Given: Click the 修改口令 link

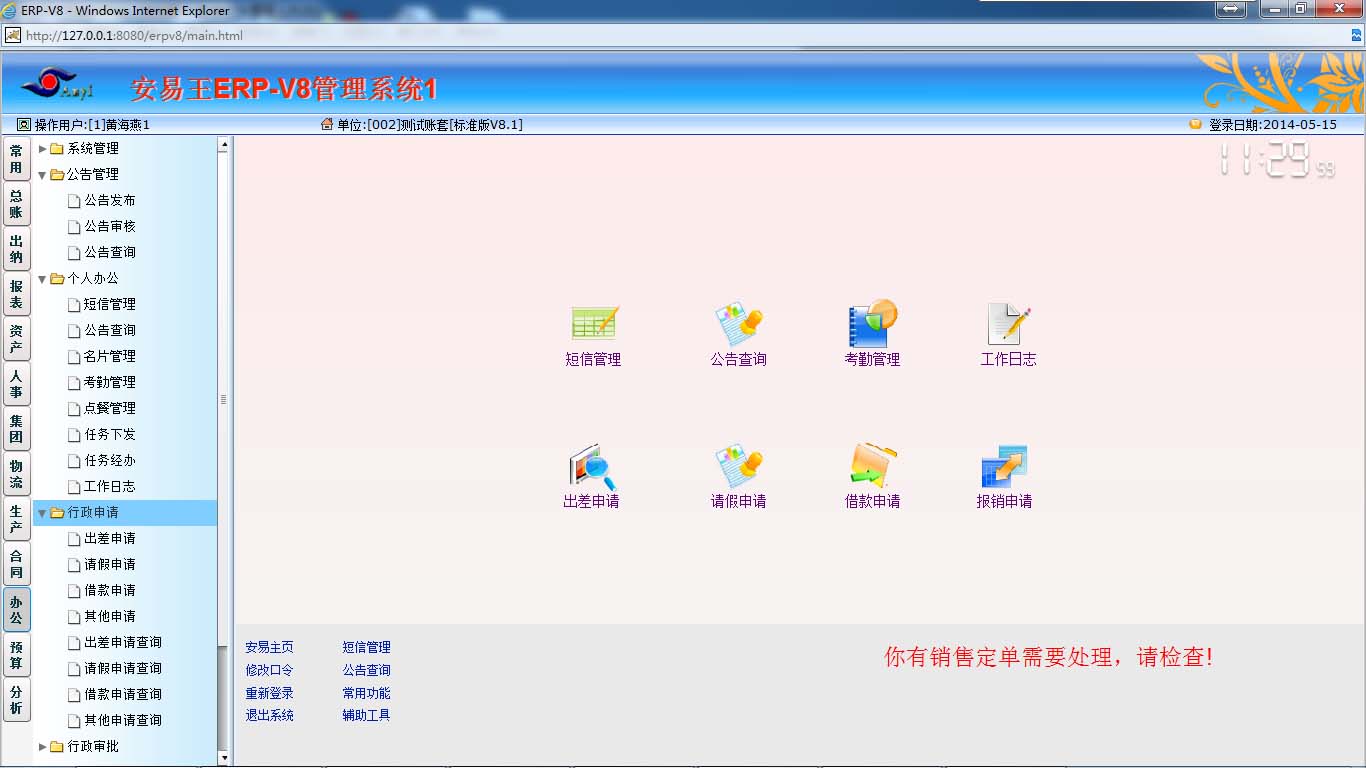Looking at the screenshot, I should pos(270,670).
